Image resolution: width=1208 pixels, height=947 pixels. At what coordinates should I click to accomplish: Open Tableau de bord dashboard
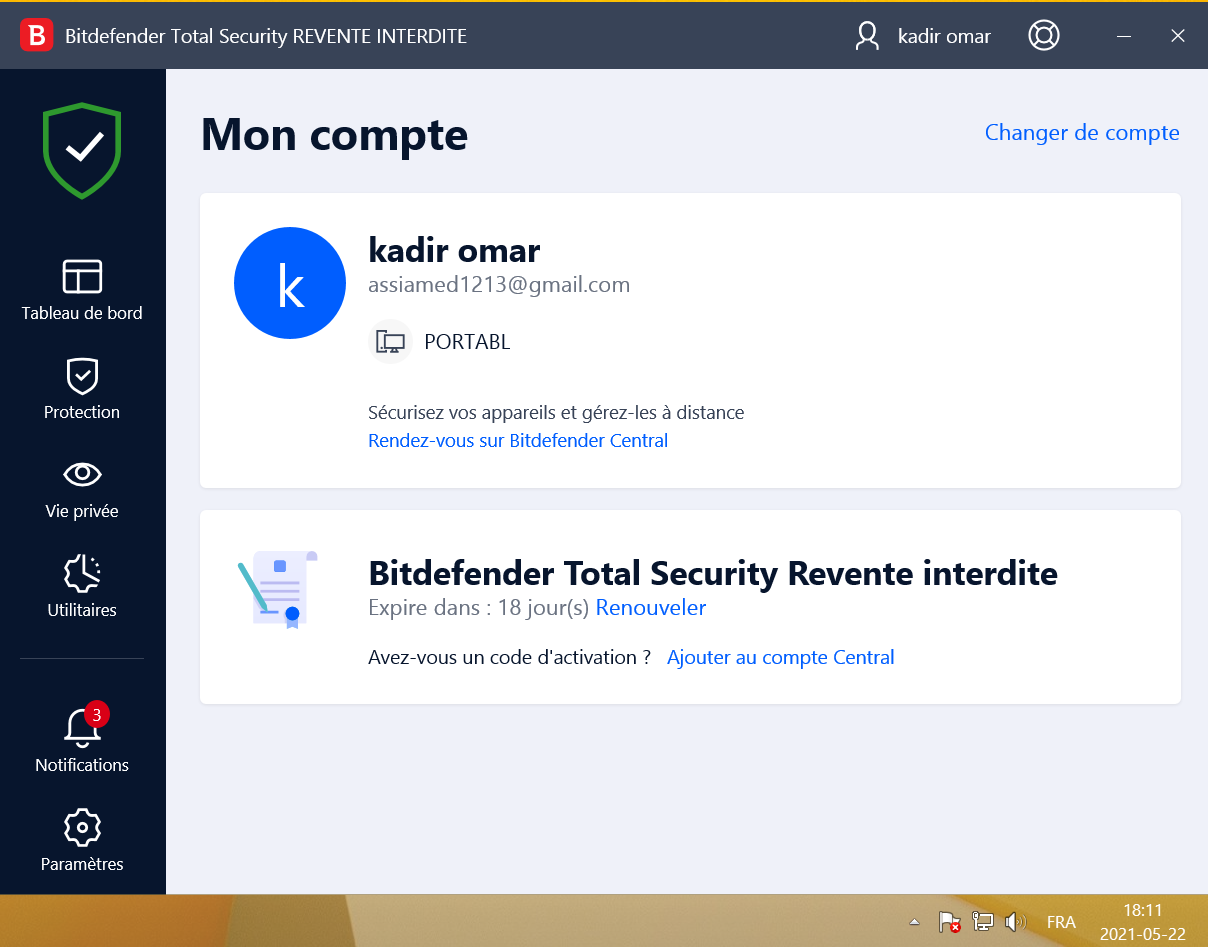pyautogui.click(x=82, y=290)
